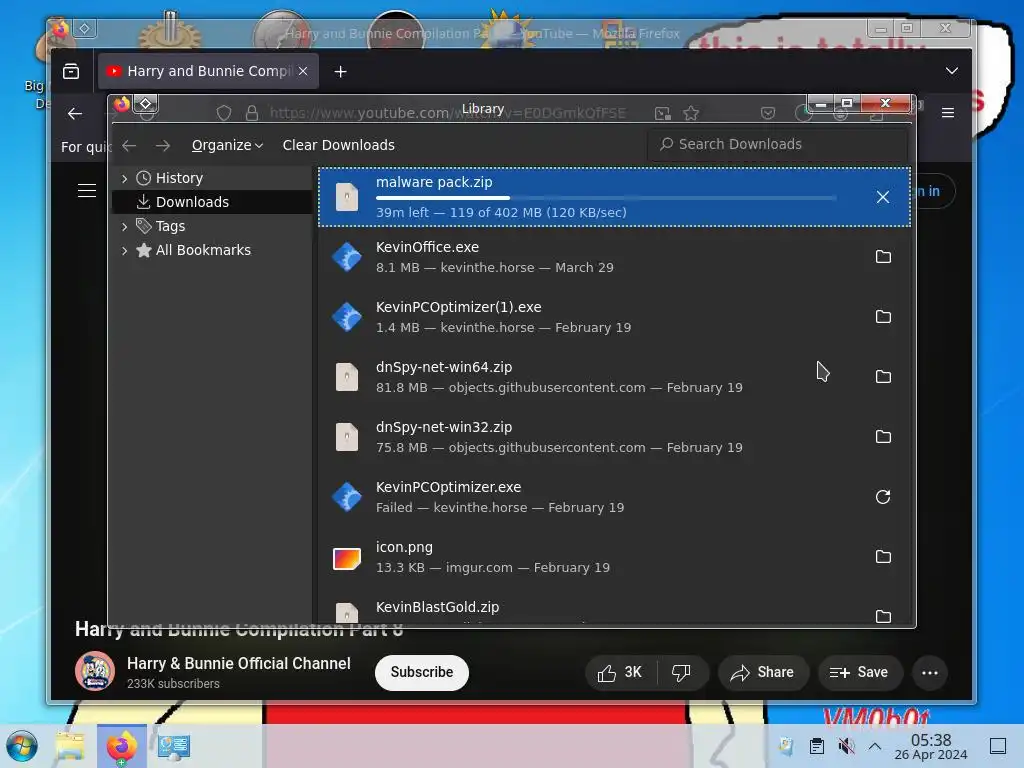The width and height of the screenshot is (1024, 768).
Task: Select History in the sidebar
Action: coord(179,178)
